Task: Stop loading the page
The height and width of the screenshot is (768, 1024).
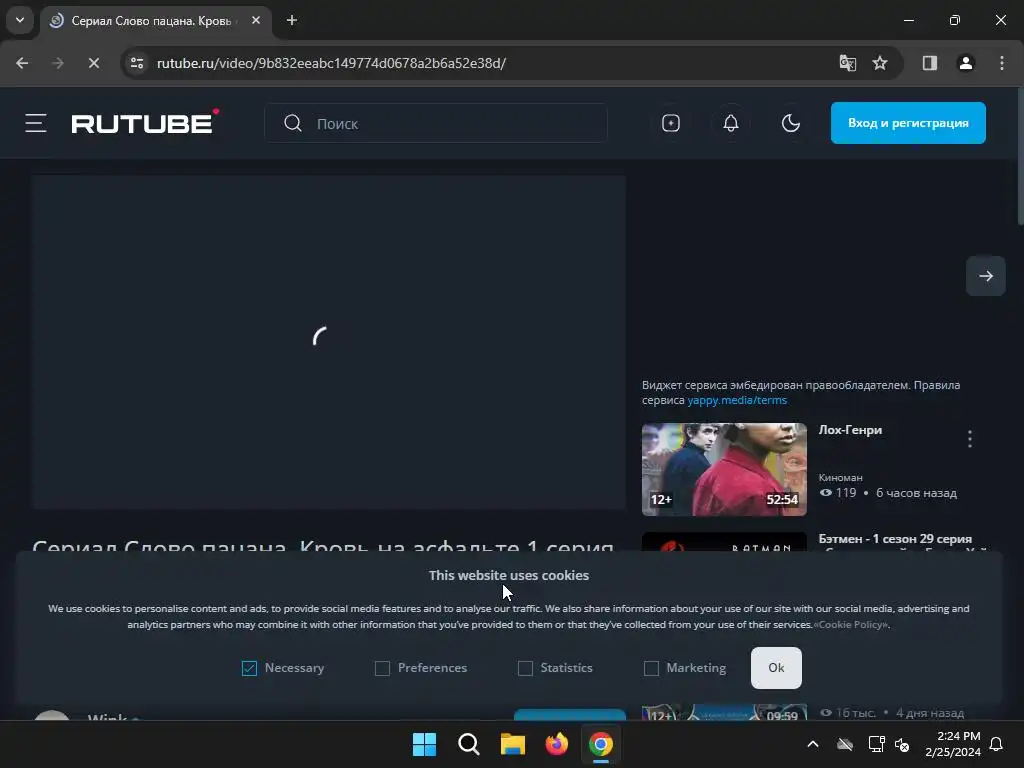Action: [x=93, y=63]
